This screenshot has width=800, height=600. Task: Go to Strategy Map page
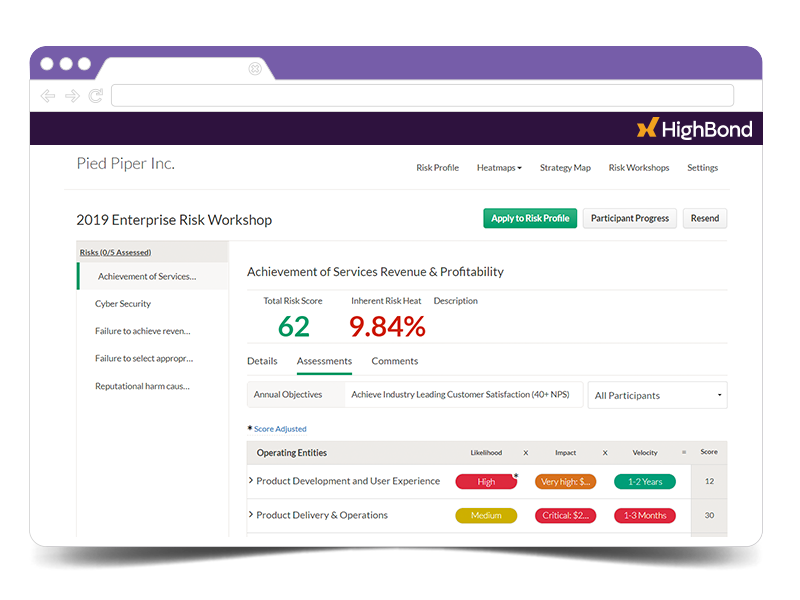565,168
